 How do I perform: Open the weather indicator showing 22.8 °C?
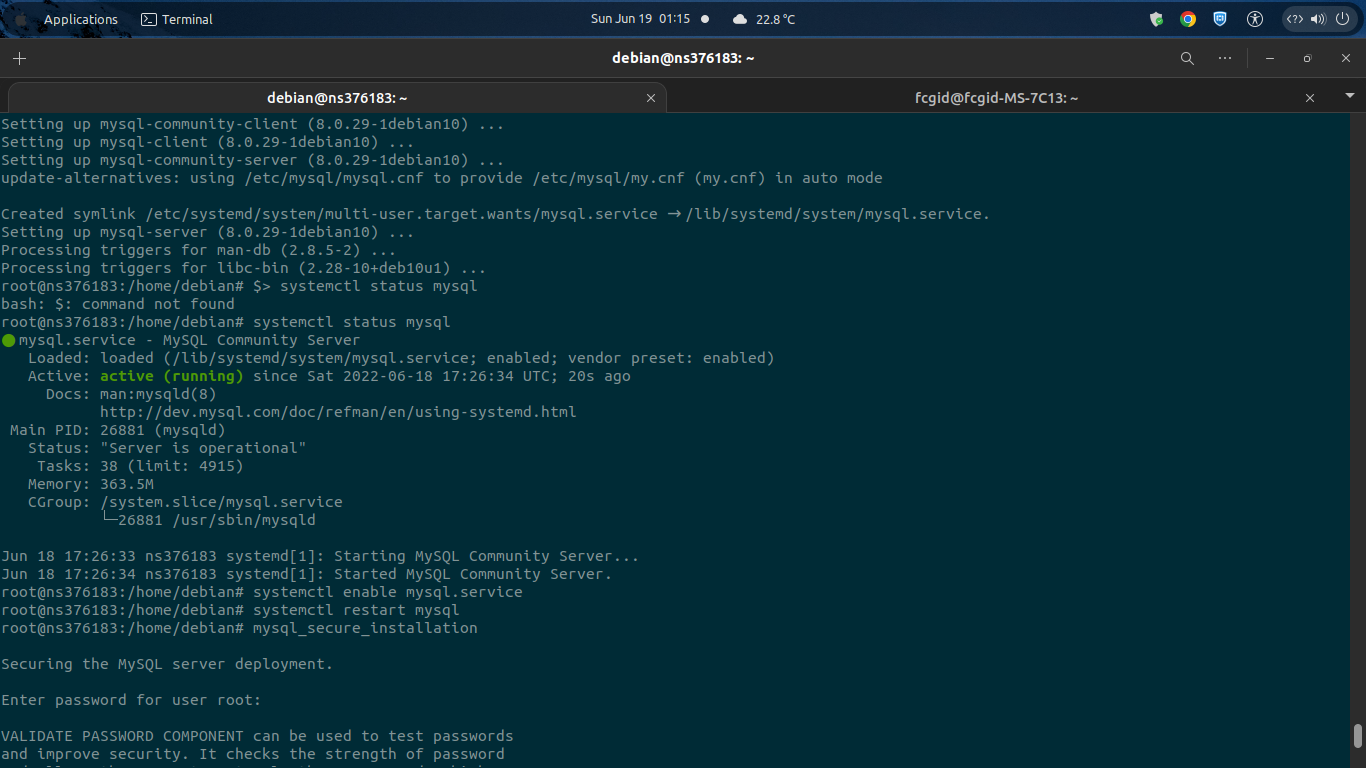[x=764, y=19]
